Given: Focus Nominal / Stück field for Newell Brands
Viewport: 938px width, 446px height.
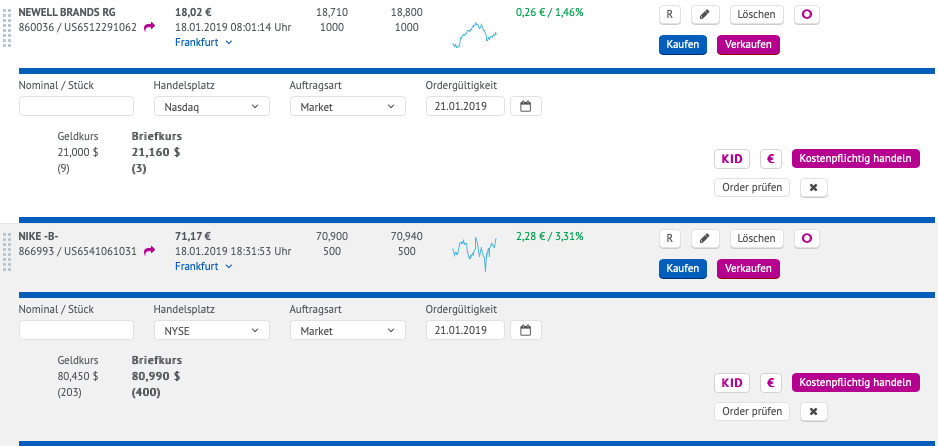Looking at the screenshot, I should [77, 106].
